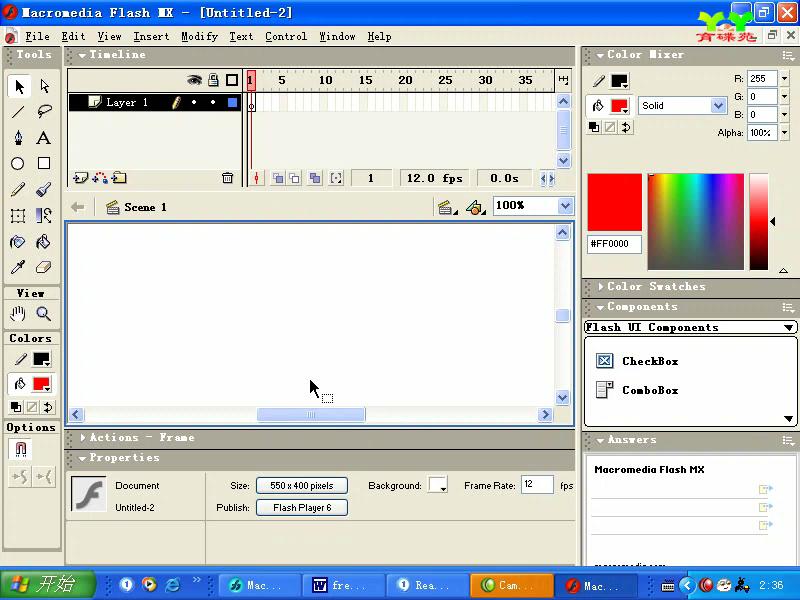Open the Control menu

[x=286, y=37]
